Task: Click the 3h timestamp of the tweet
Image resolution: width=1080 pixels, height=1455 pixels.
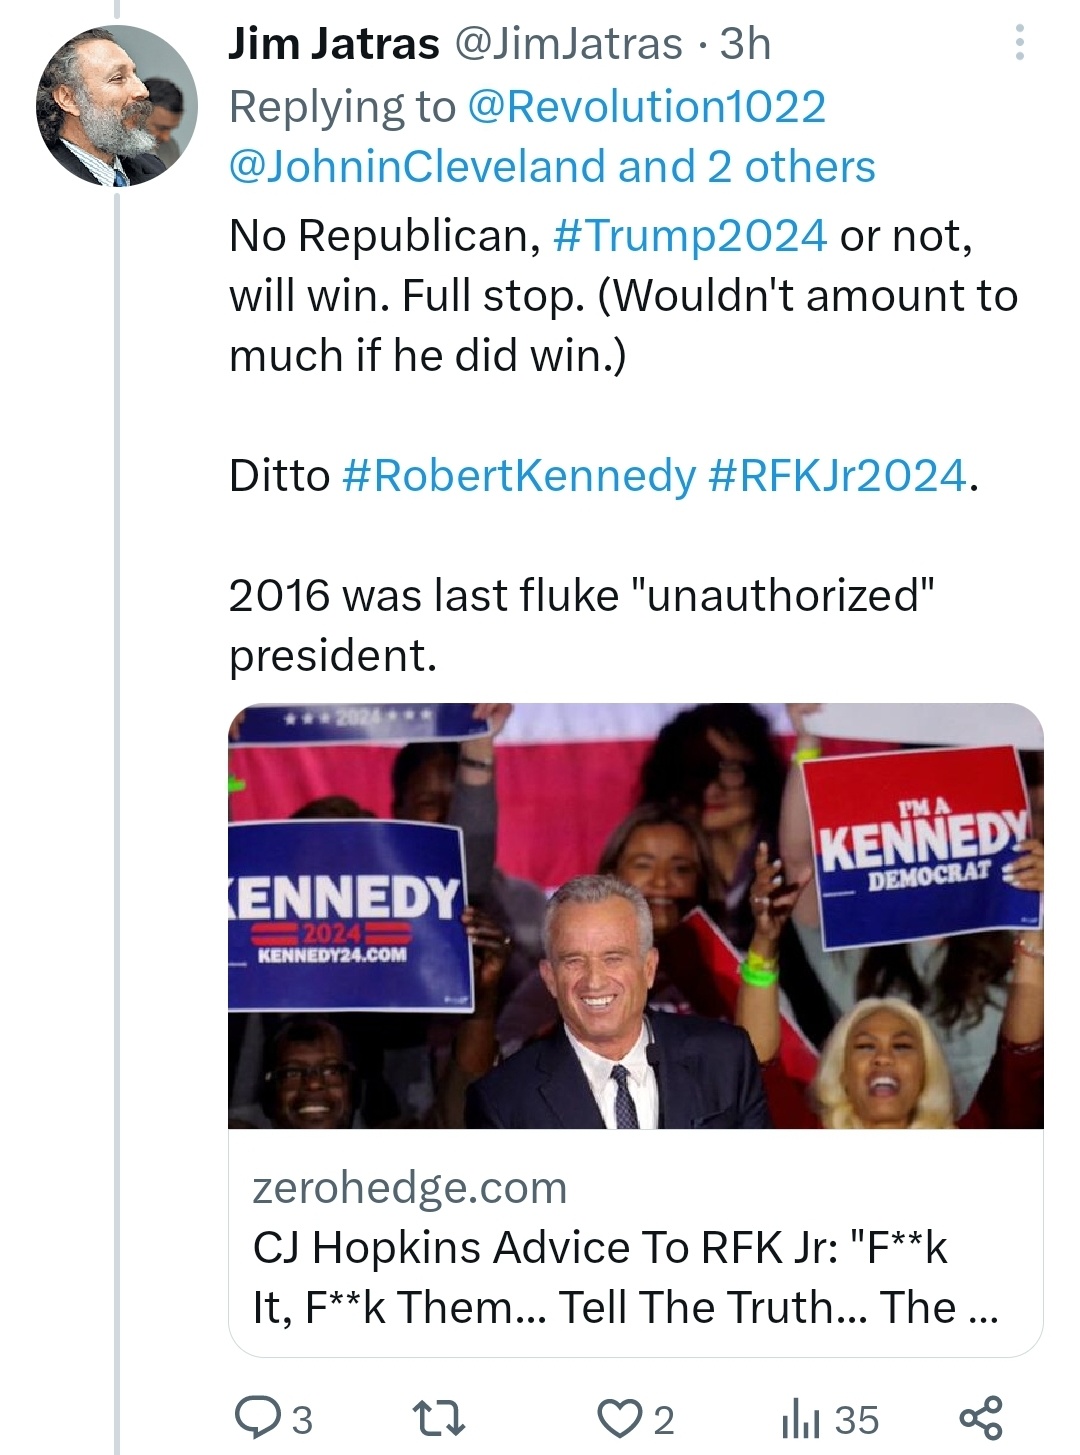Action: coord(746,44)
